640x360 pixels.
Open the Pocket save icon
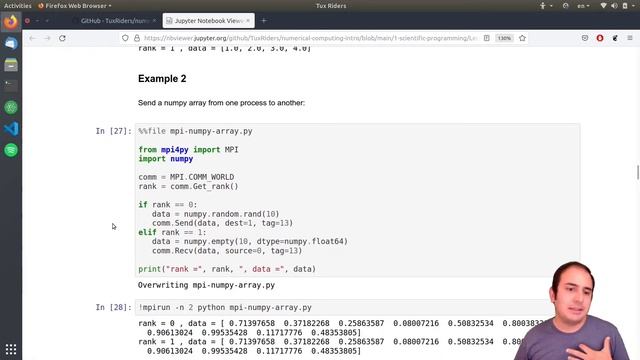pyautogui.click(x=585, y=38)
